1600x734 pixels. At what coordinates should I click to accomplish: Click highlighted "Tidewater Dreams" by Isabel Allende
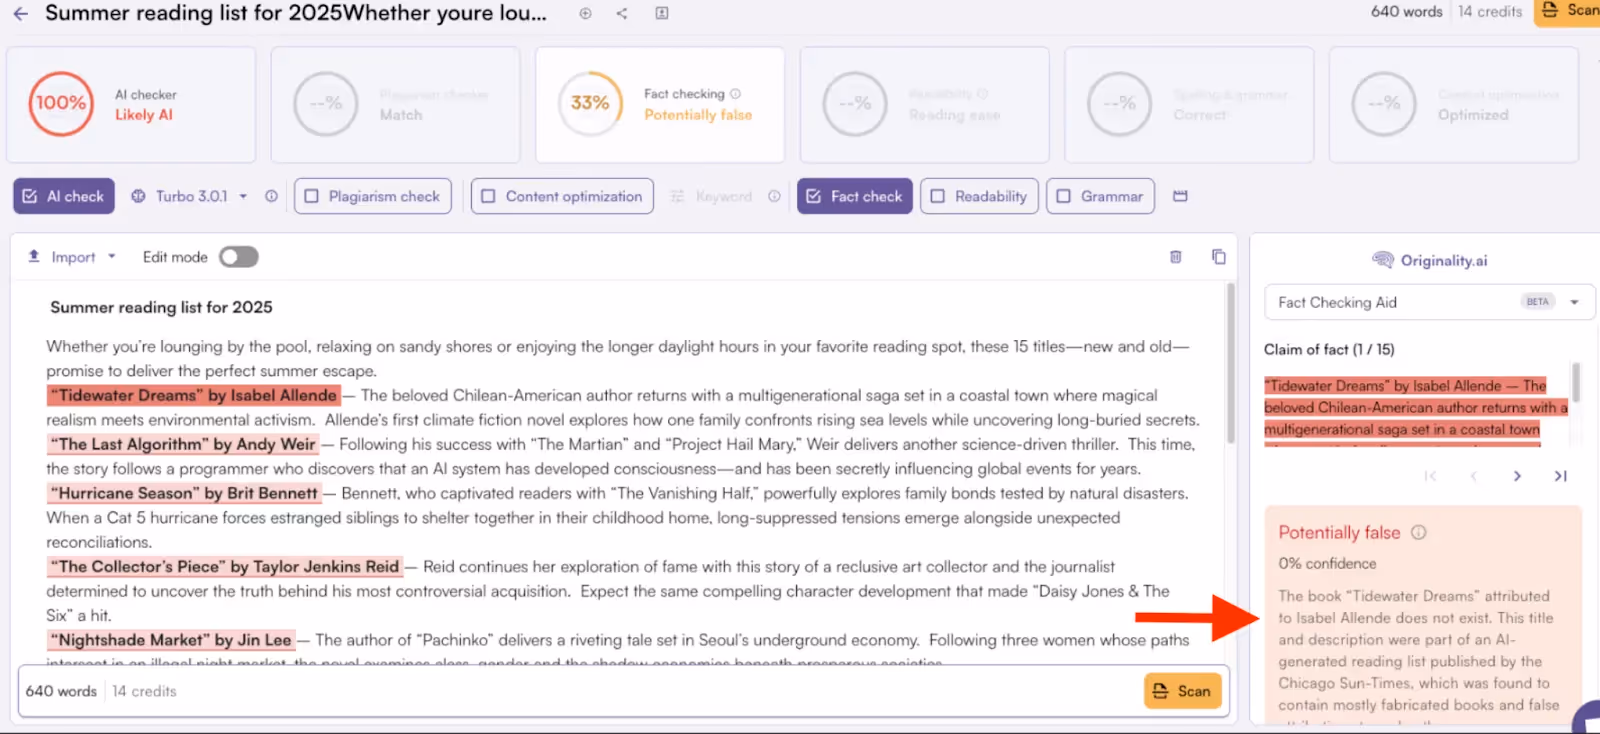[x=195, y=395]
